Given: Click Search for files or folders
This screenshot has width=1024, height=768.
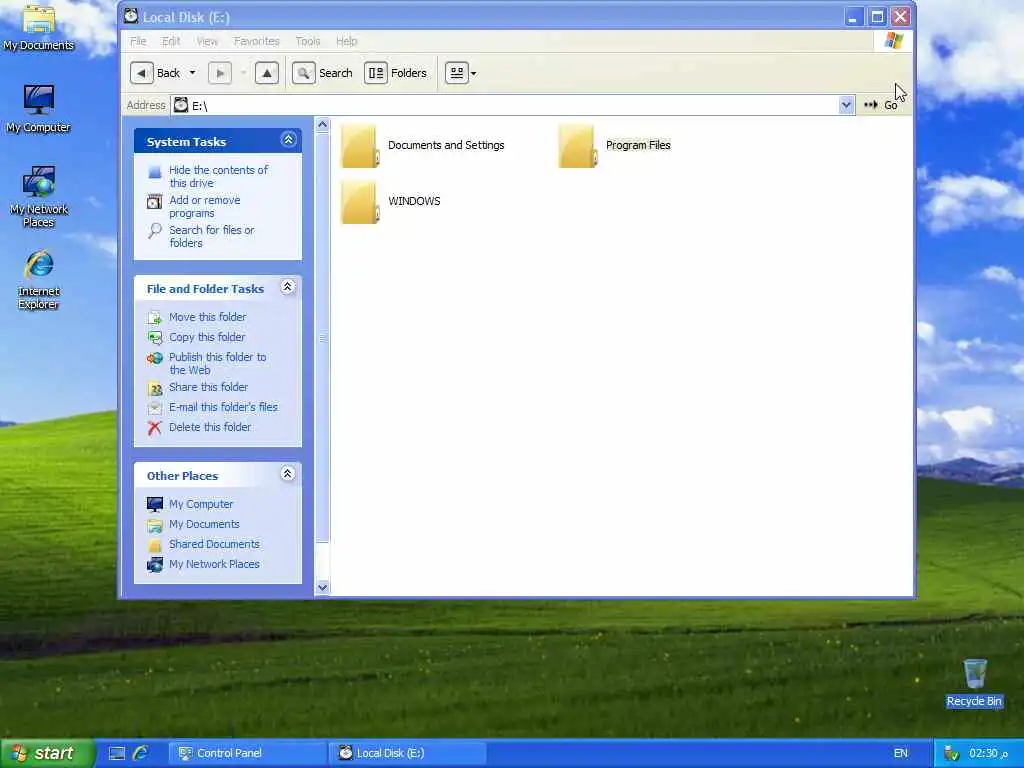Looking at the screenshot, I should (x=211, y=236).
